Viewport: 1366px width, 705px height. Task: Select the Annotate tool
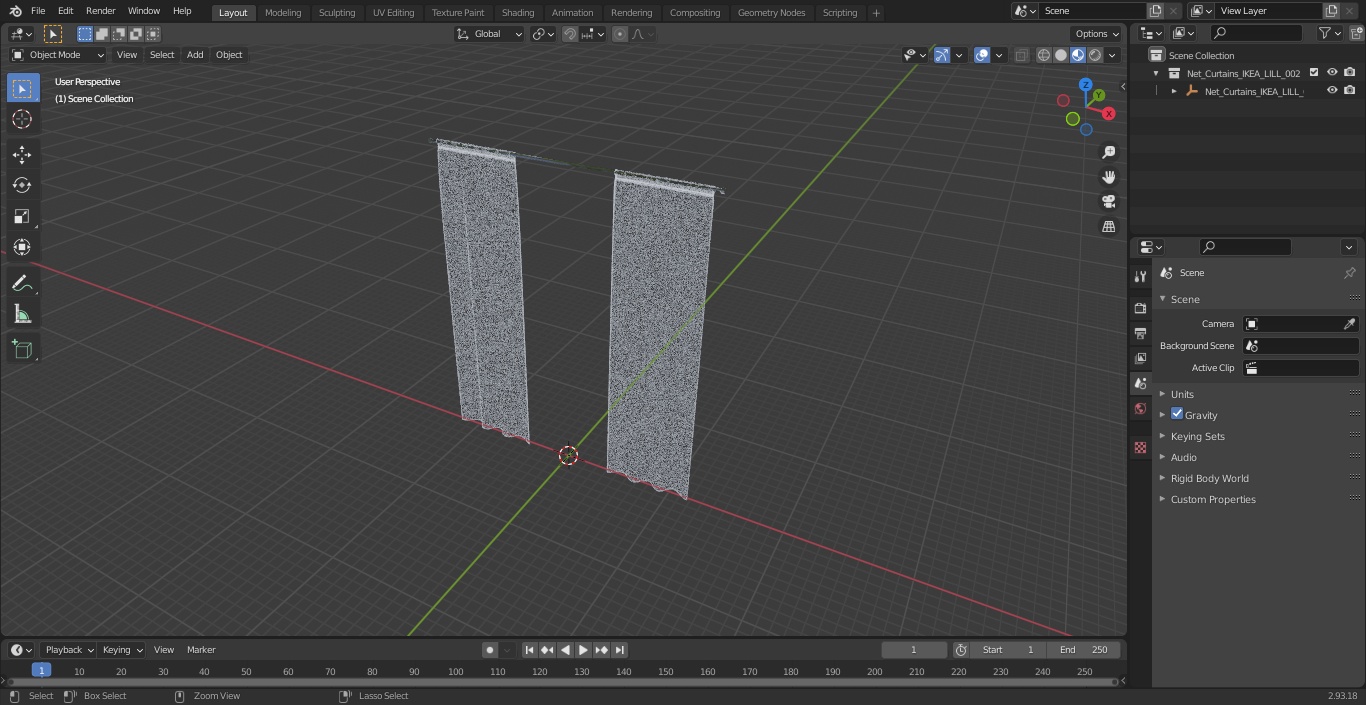[22, 283]
